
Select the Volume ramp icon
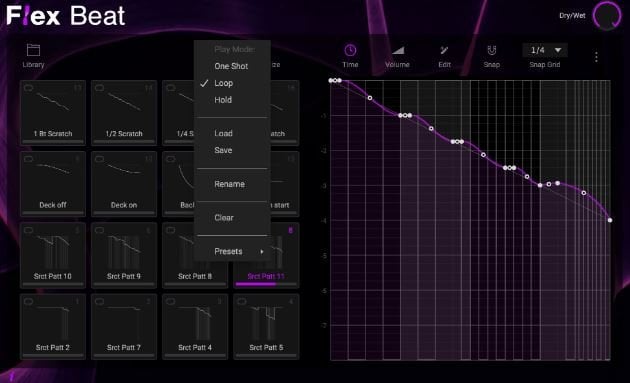397,50
